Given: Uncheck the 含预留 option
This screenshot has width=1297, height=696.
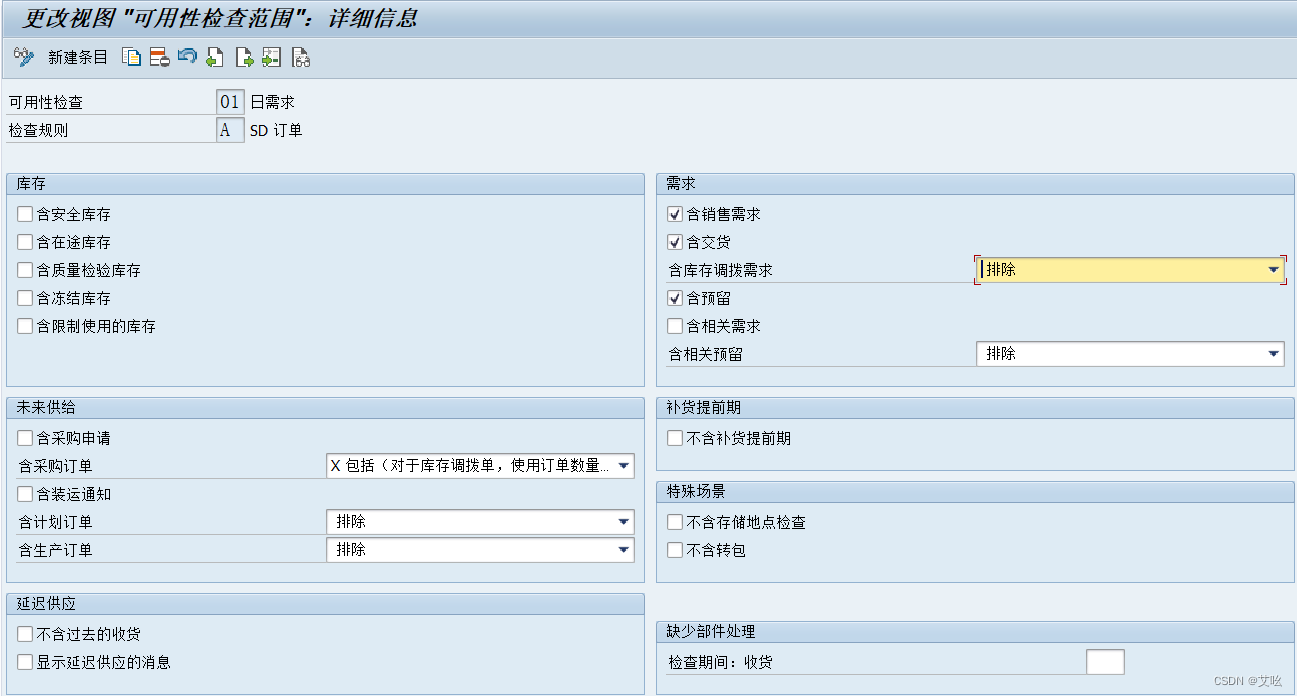Looking at the screenshot, I should (x=675, y=297).
